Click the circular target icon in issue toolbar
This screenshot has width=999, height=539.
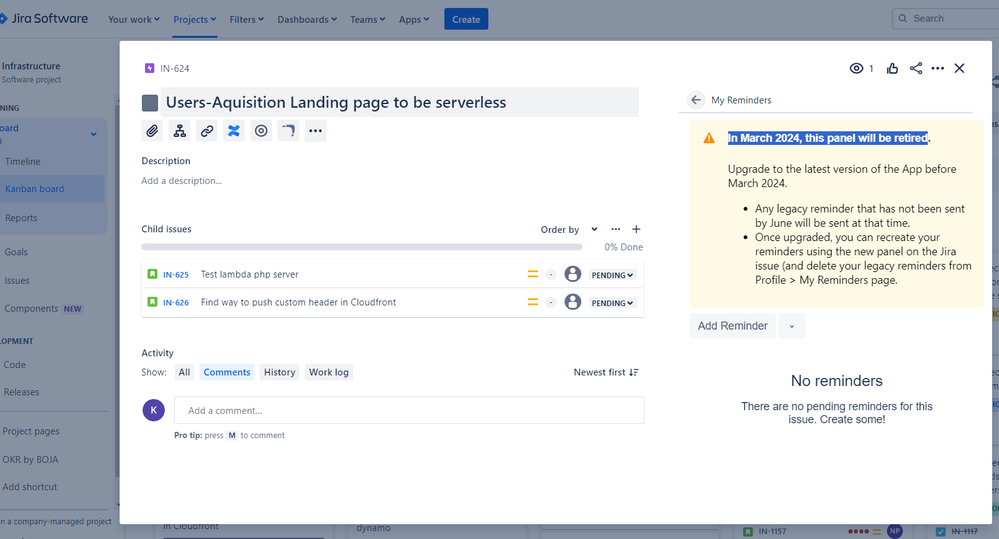click(x=261, y=131)
